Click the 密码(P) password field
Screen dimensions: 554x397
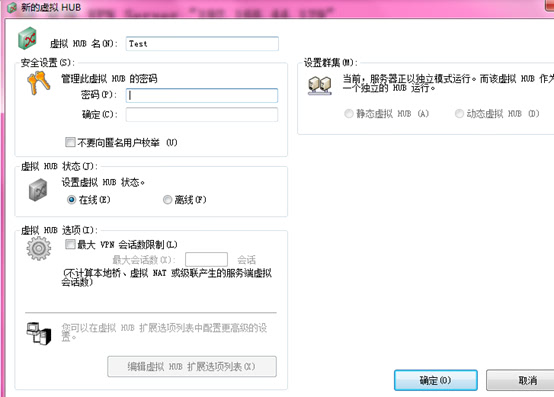point(202,95)
